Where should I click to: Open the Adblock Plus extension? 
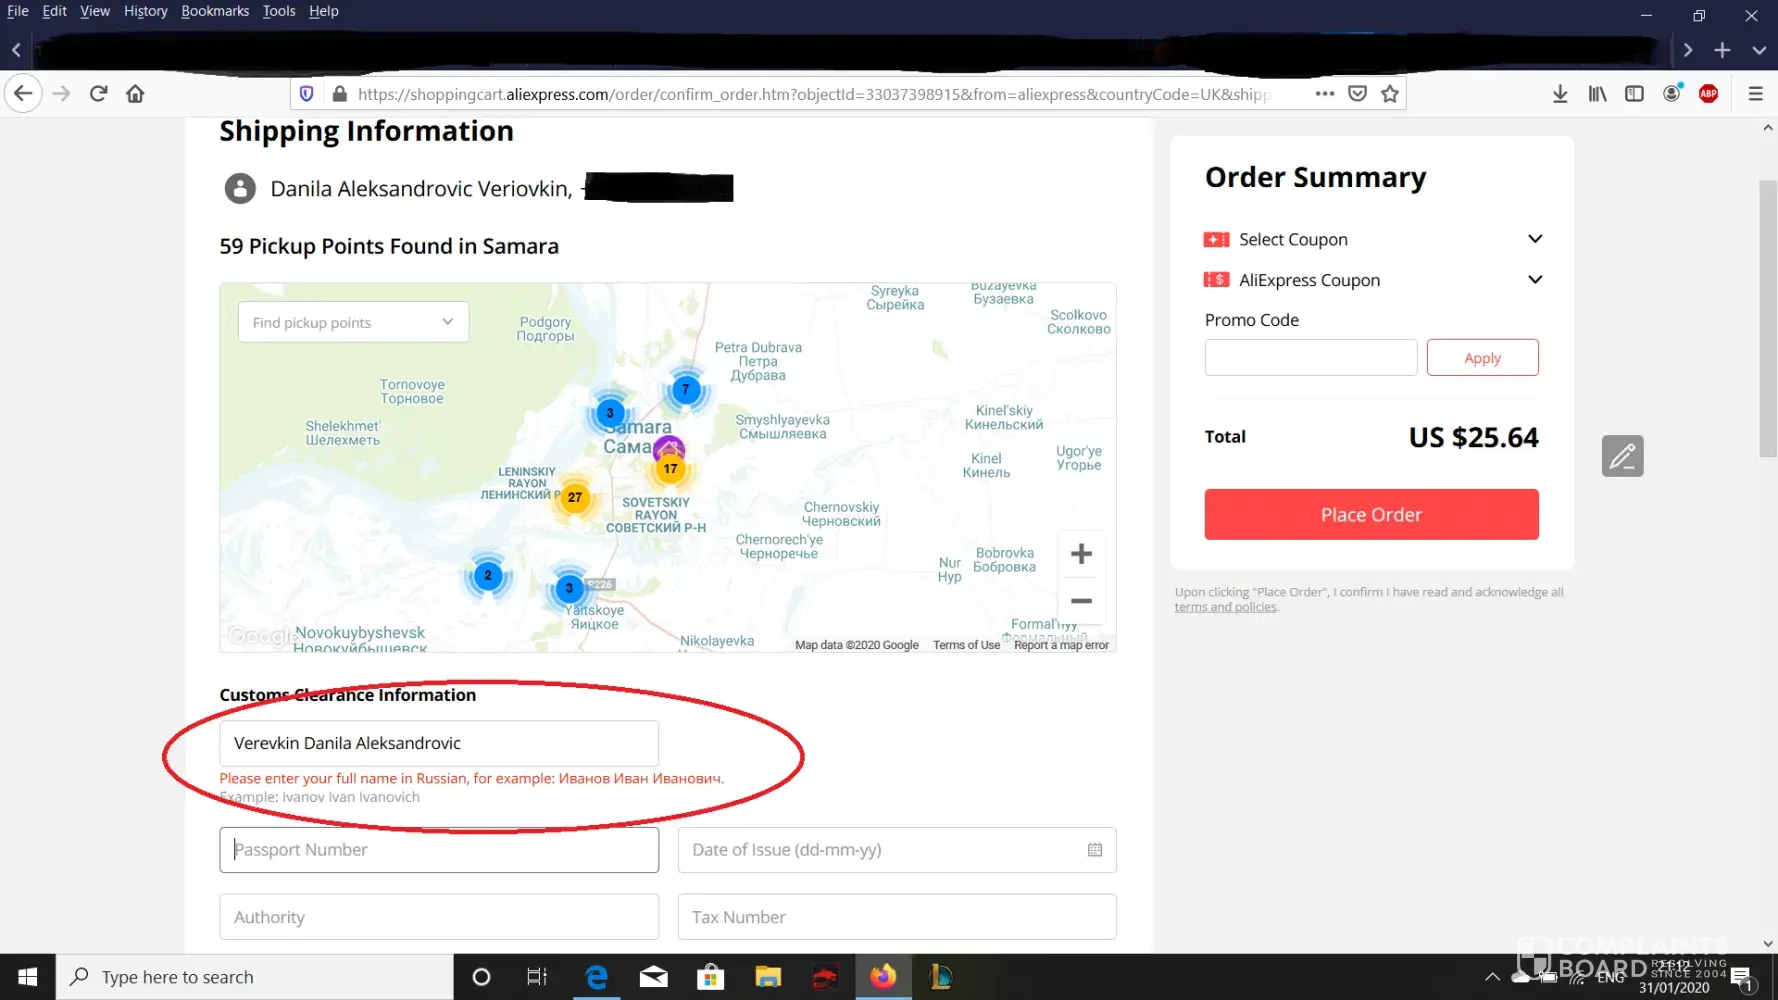click(1709, 94)
